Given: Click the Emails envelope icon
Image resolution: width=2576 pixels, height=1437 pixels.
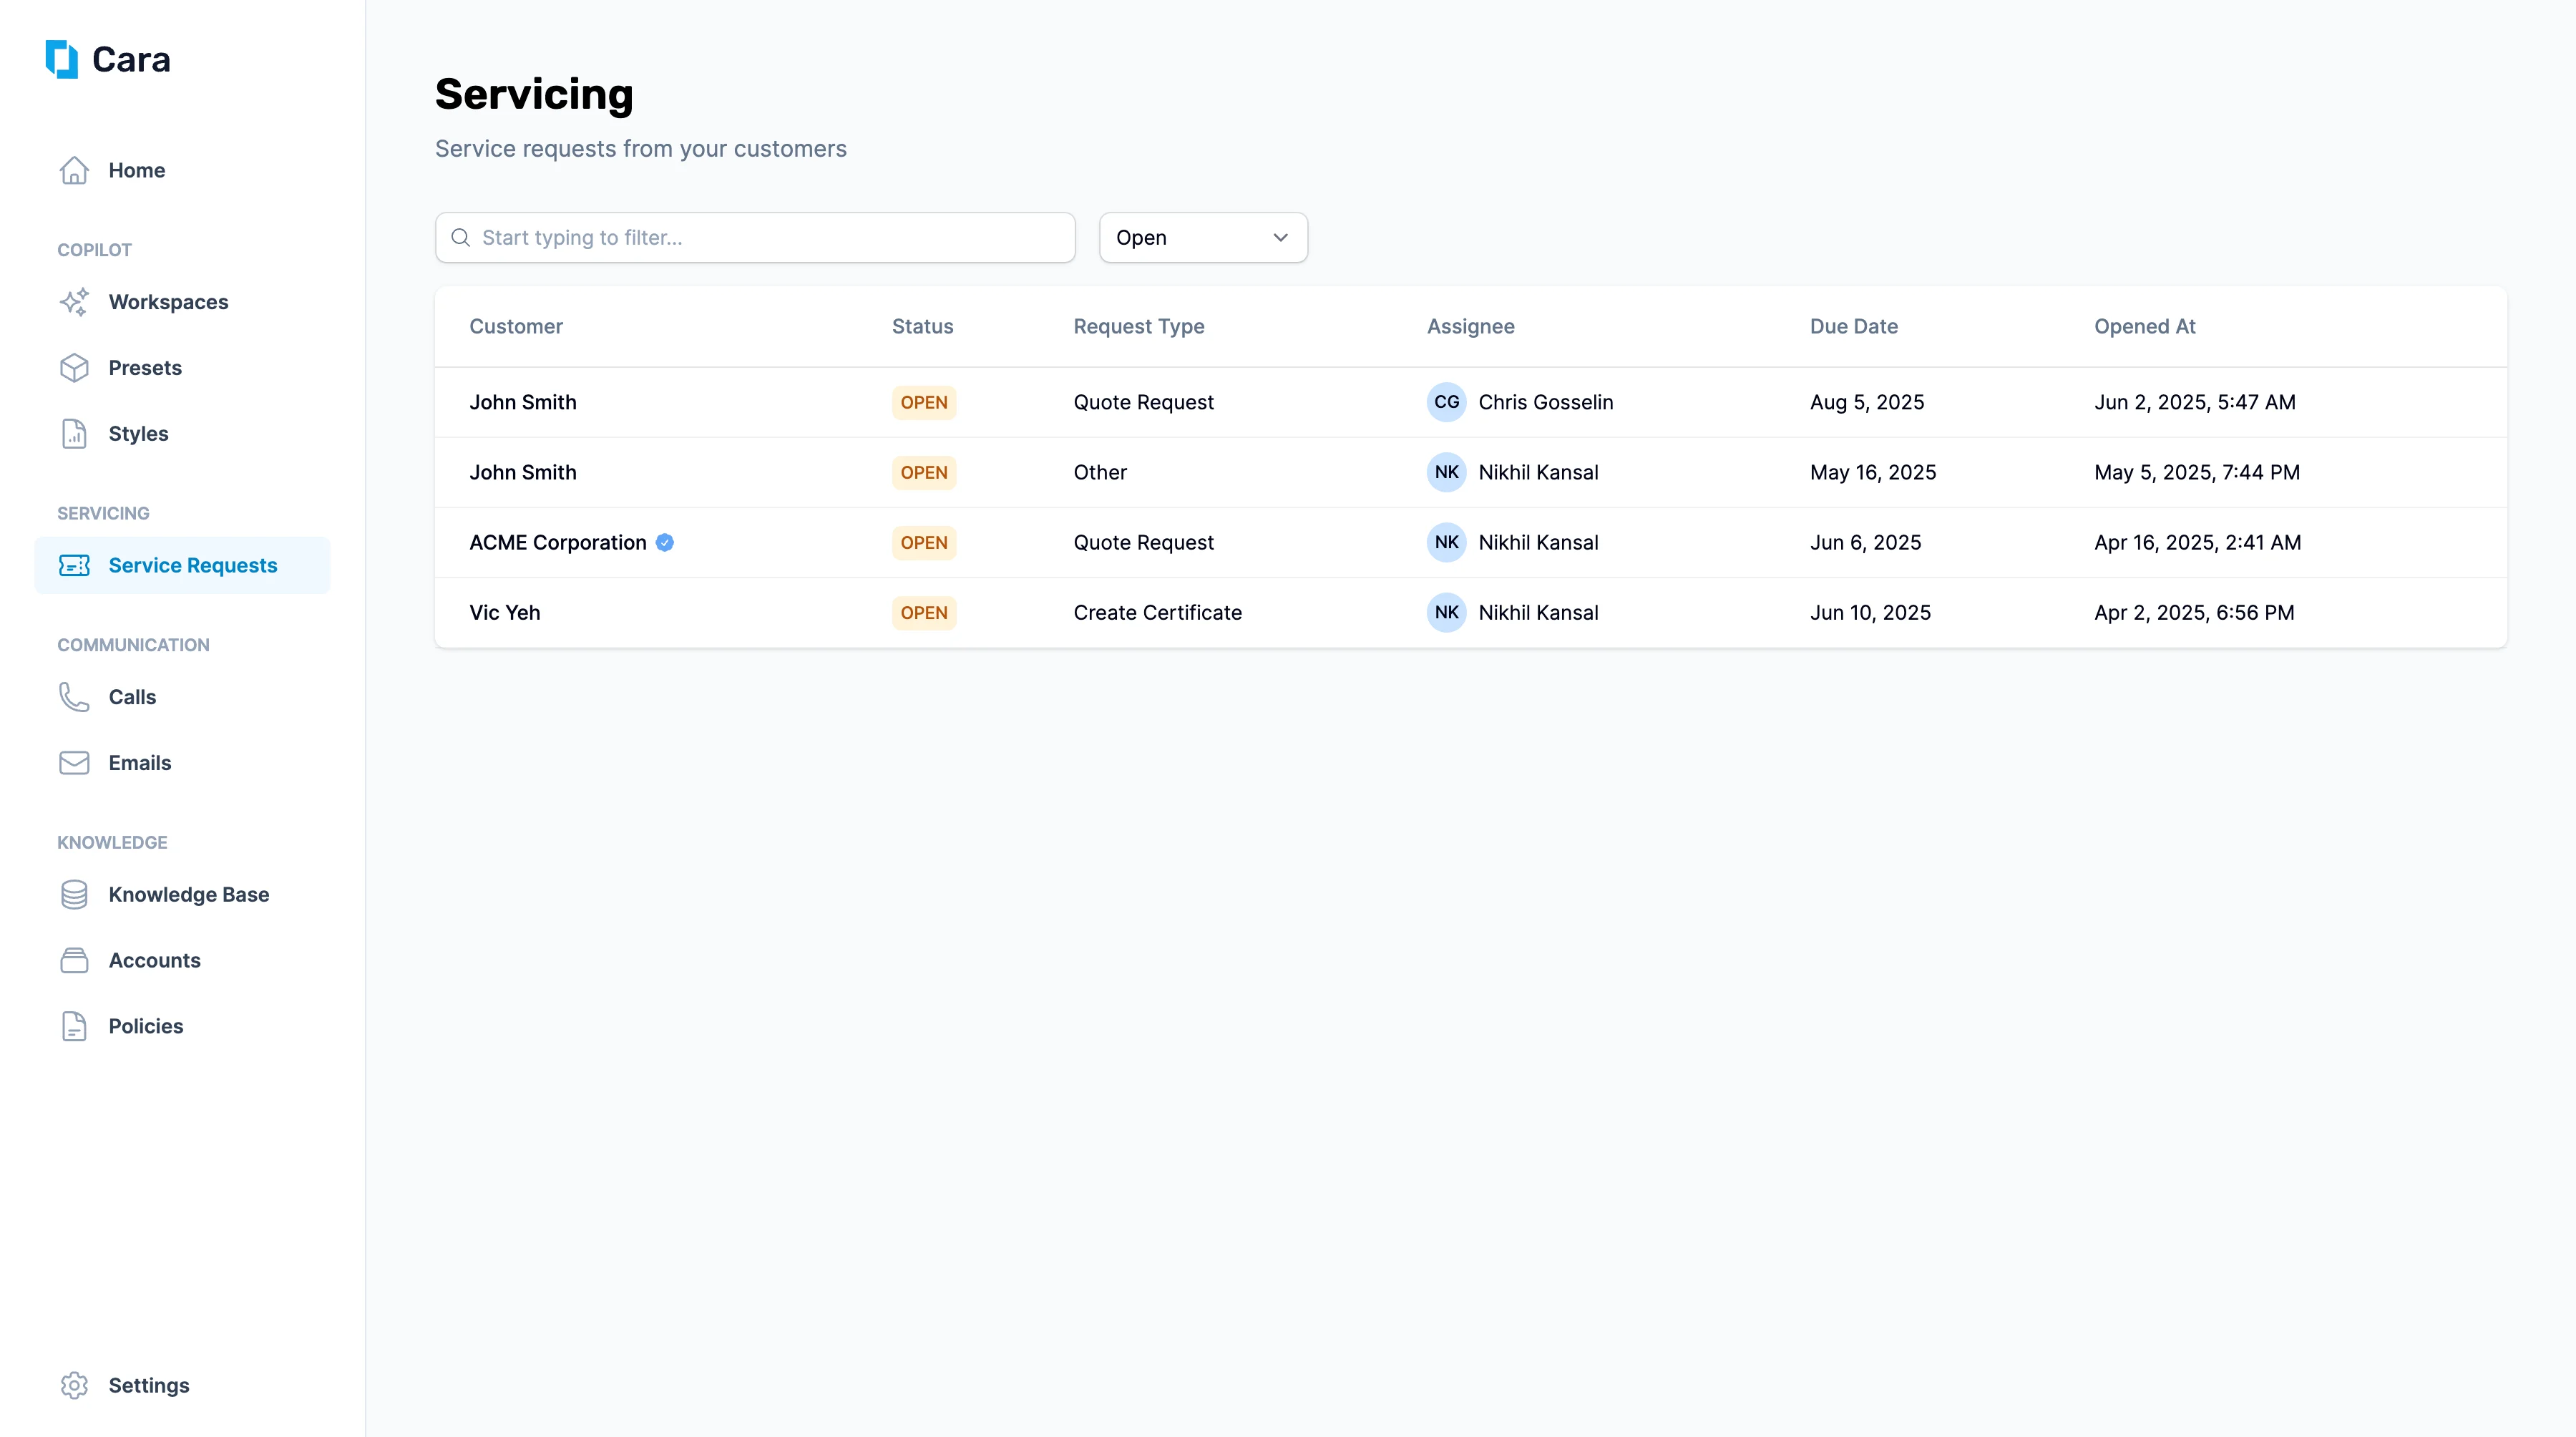Looking at the screenshot, I should coord(74,763).
